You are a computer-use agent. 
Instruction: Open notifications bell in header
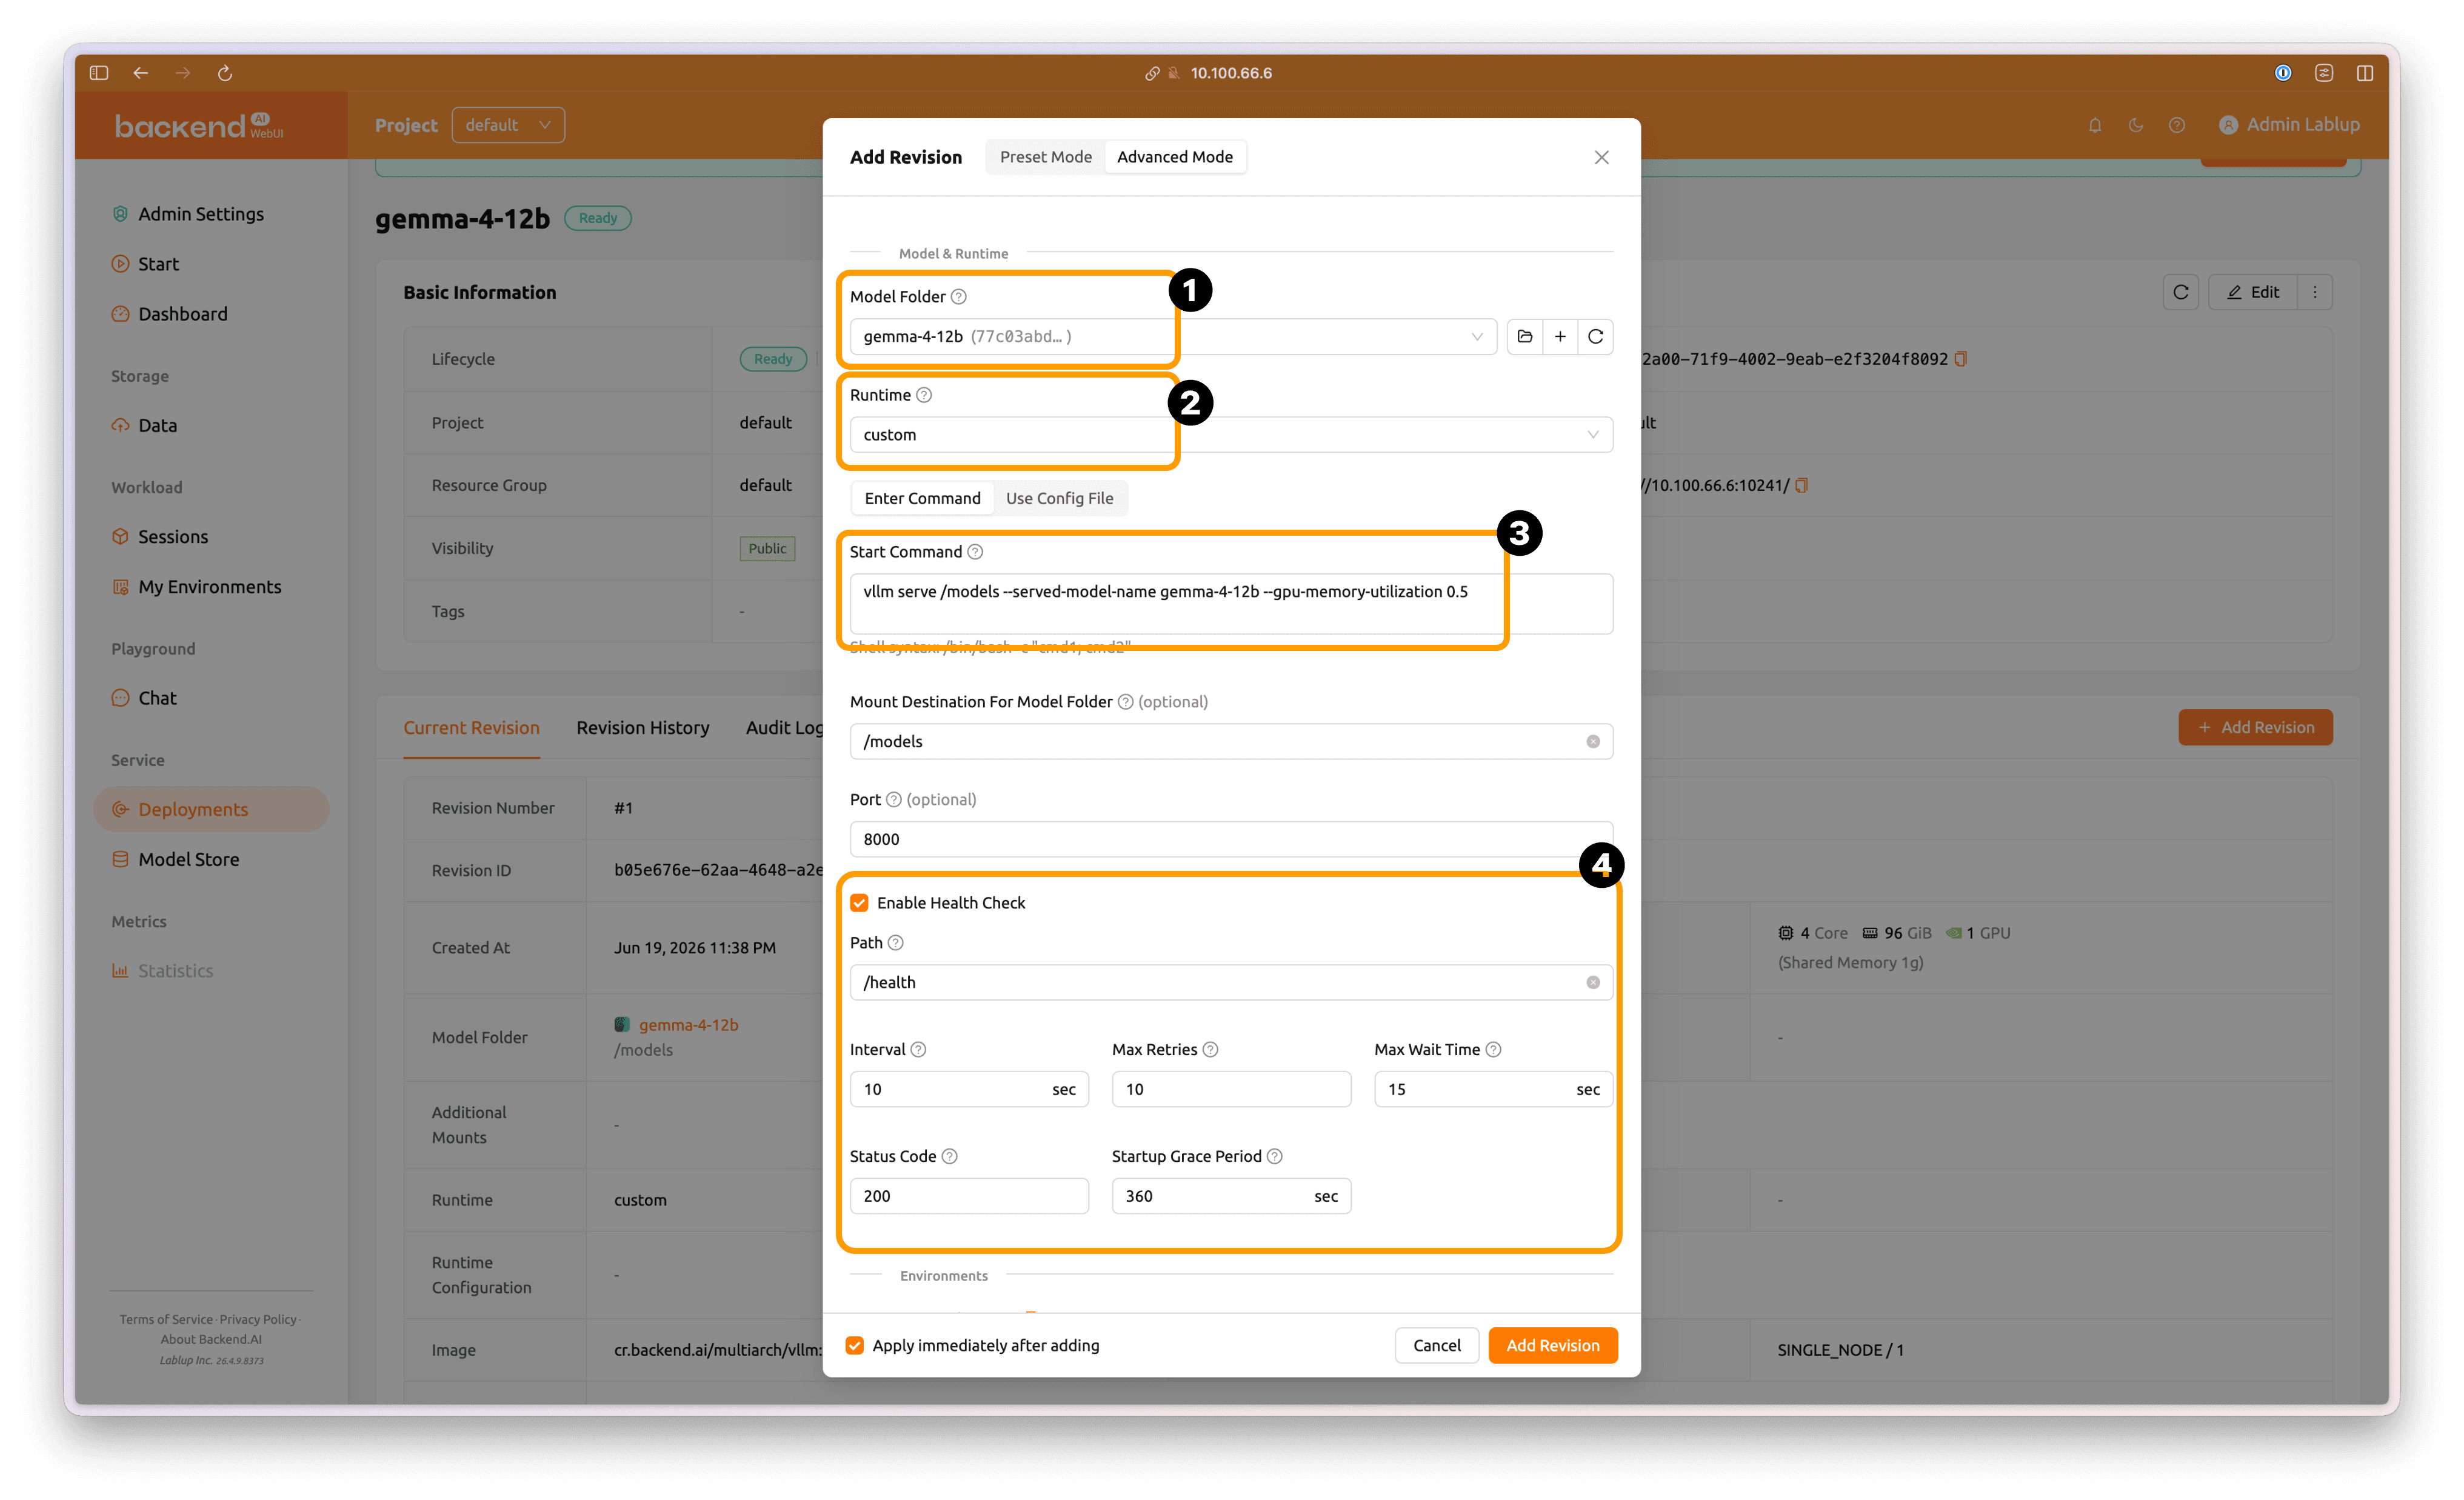(2095, 125)
